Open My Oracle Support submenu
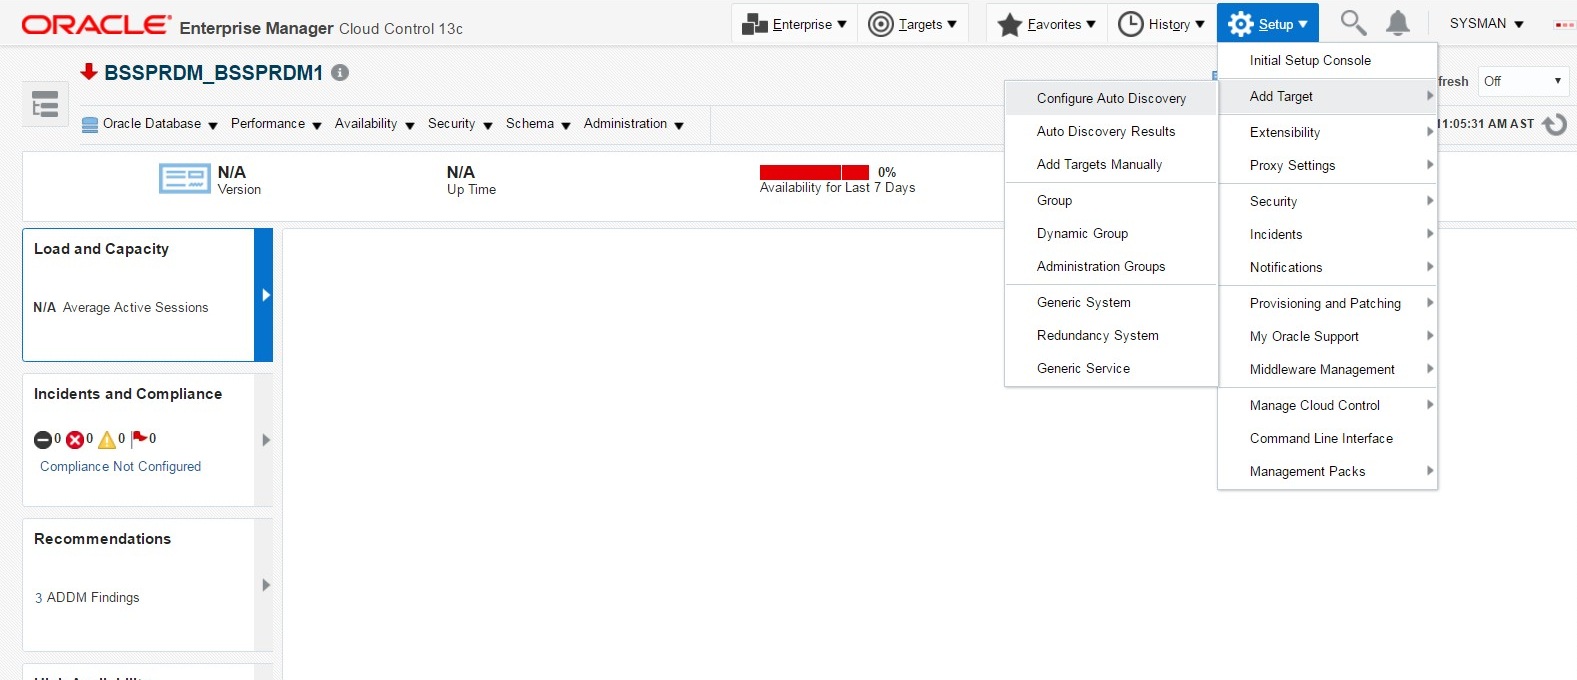The image size is (1577, 680). point(1327,336)
